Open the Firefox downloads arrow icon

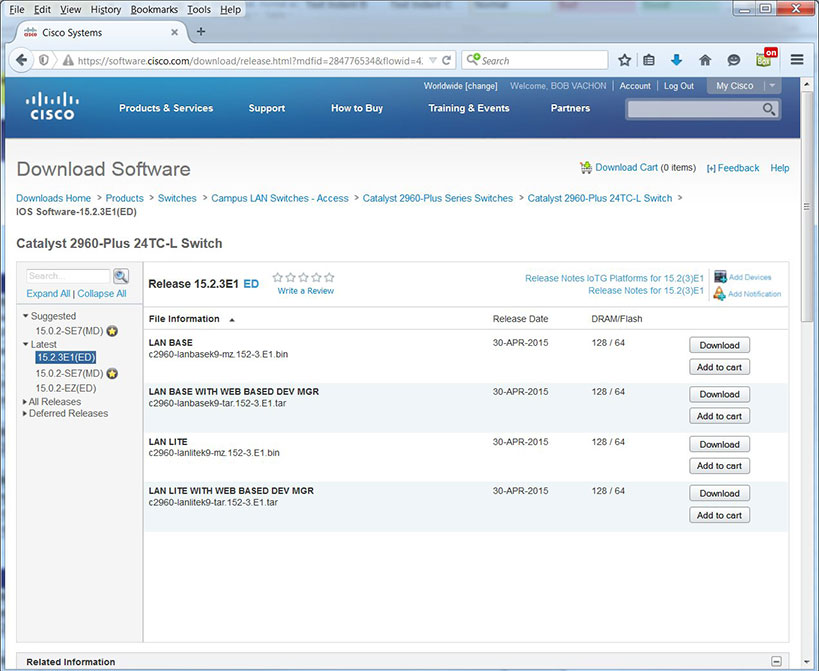coord(677,60)
